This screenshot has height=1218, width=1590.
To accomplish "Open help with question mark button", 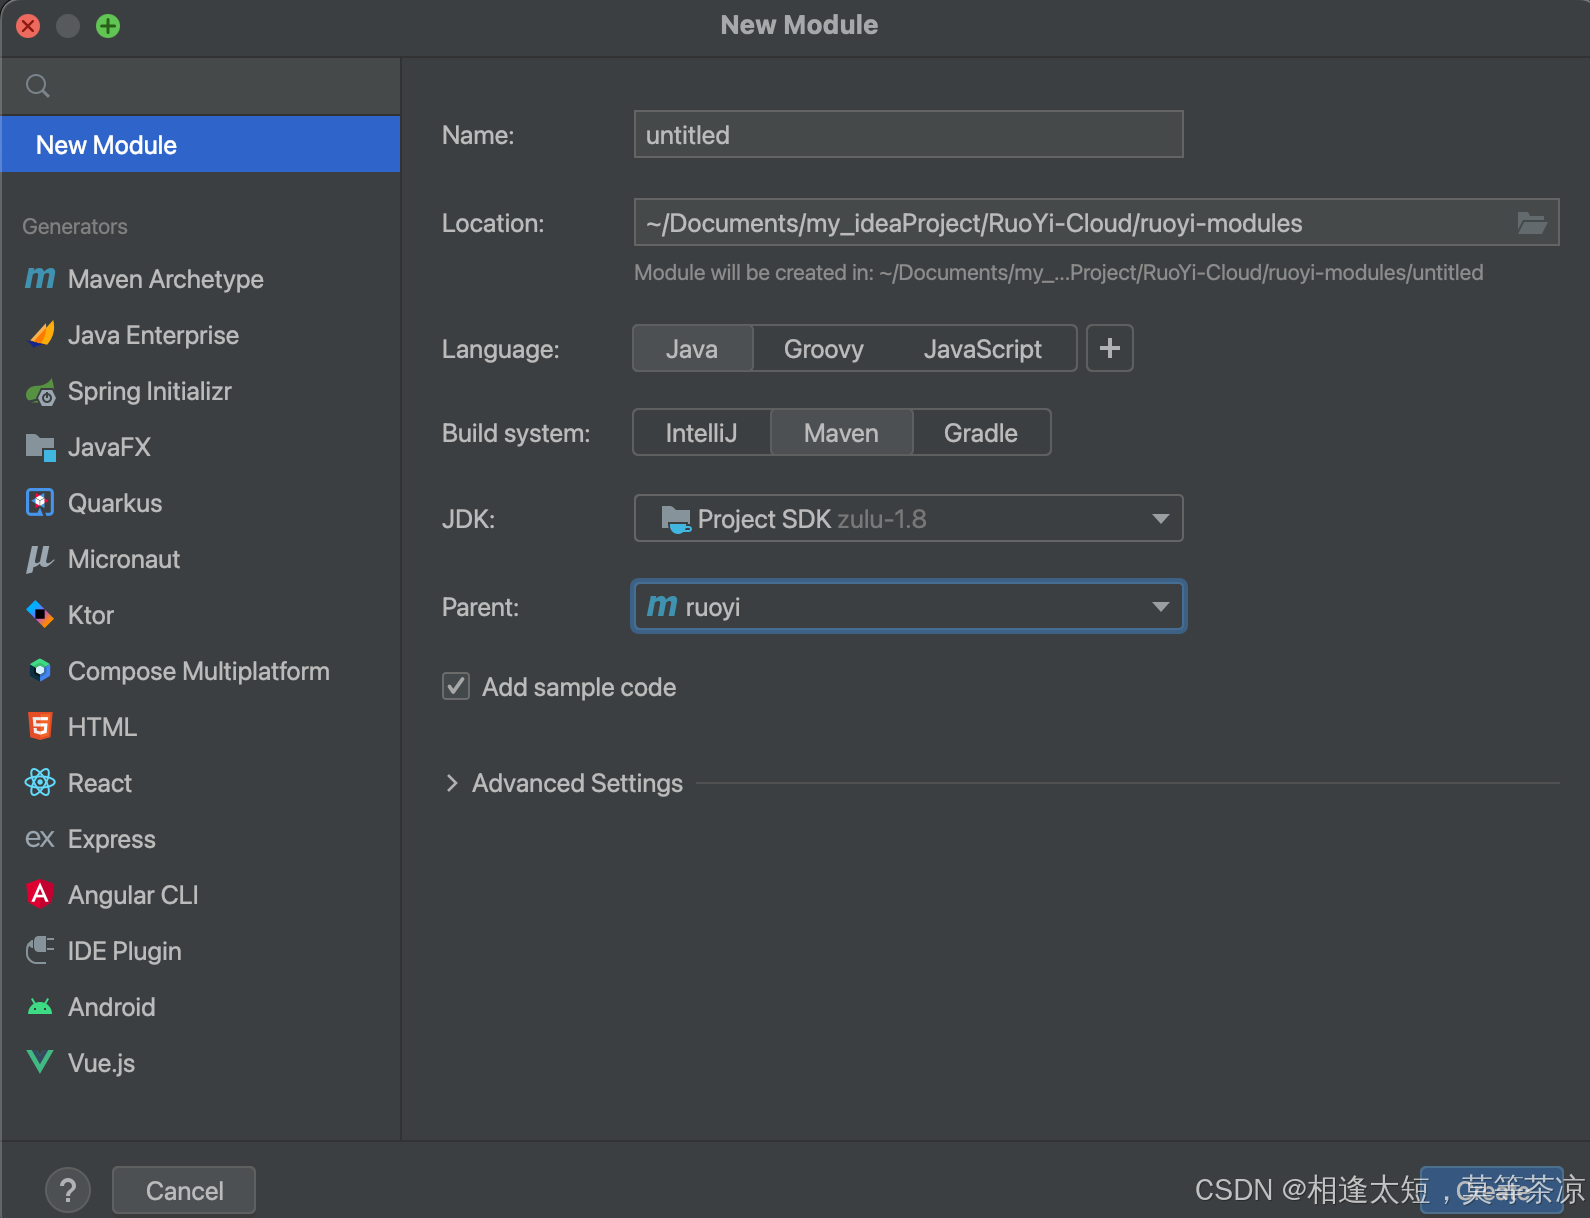I will [x=68, y=1190].
